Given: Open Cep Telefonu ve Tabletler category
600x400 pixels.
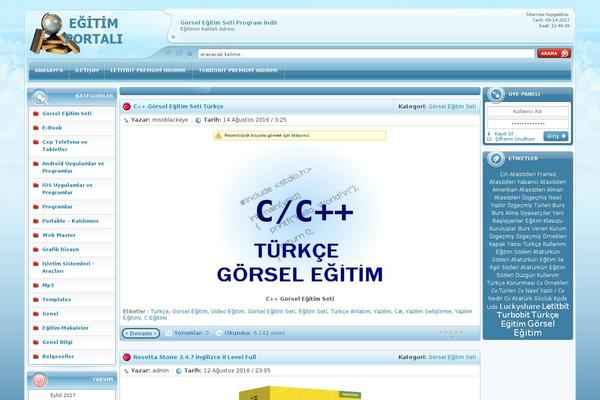Looking at the screenshot, I should (x=65, y=146).
